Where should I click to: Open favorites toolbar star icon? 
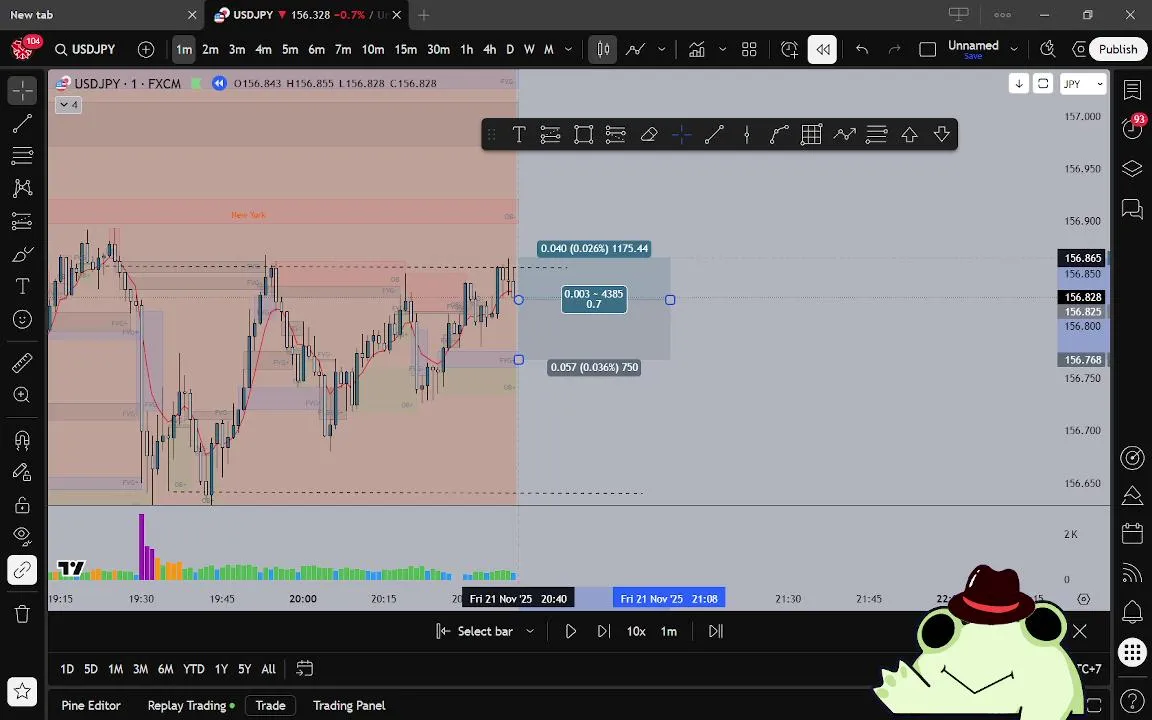tap(22, 691)
